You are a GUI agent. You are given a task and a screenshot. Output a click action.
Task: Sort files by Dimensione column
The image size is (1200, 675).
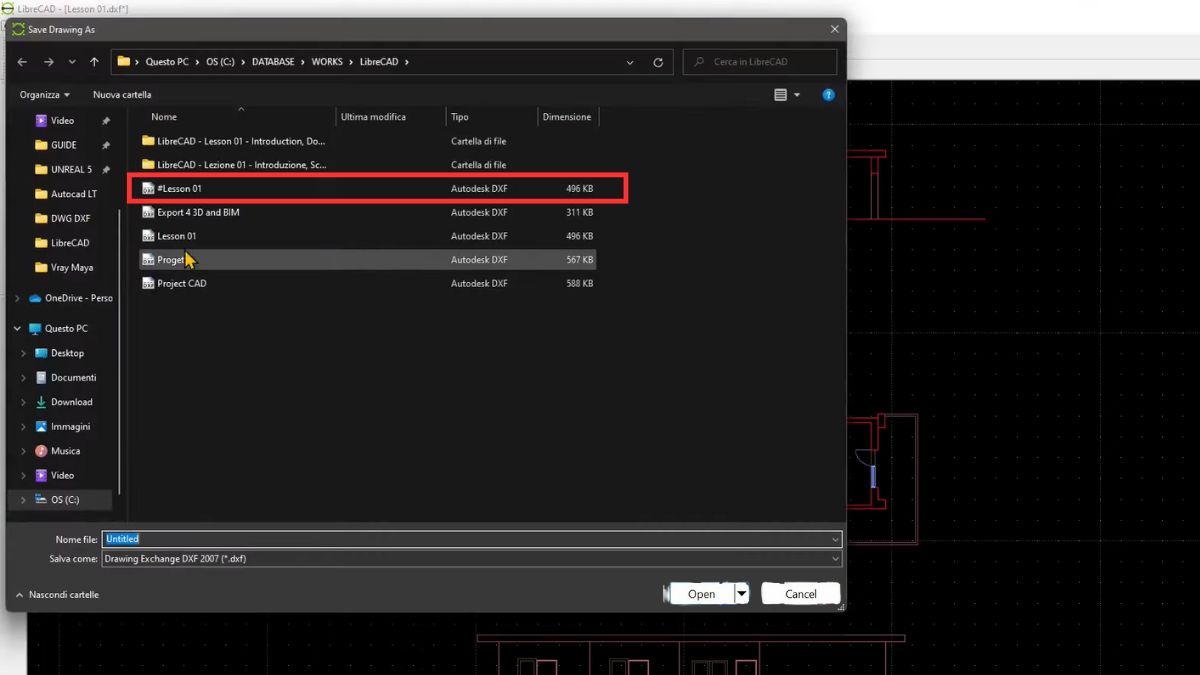click(x=567, y=117)
